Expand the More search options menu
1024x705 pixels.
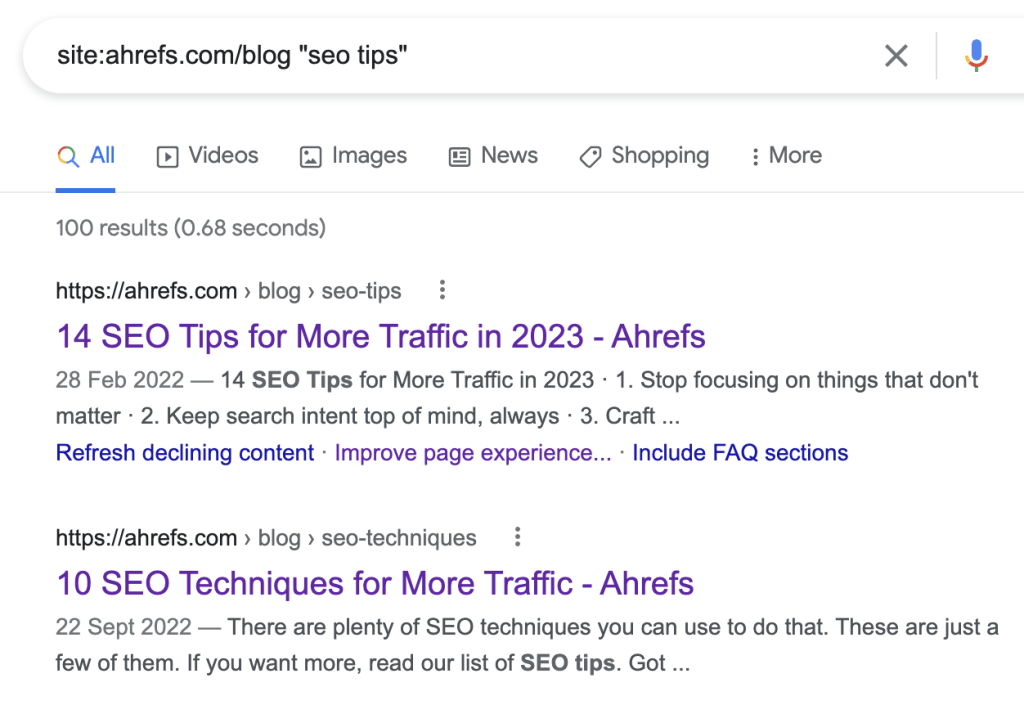785,156
